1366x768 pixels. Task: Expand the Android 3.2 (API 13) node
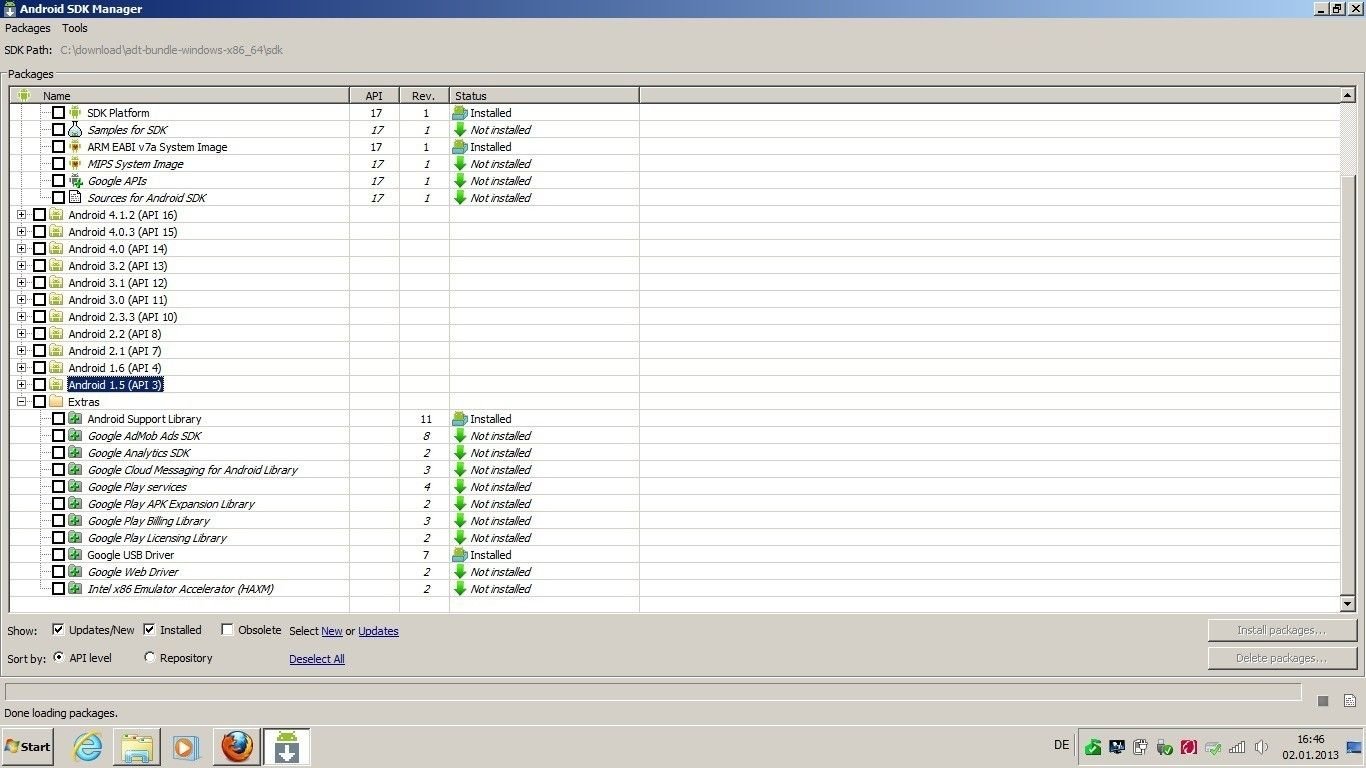(x=21, y=266)
